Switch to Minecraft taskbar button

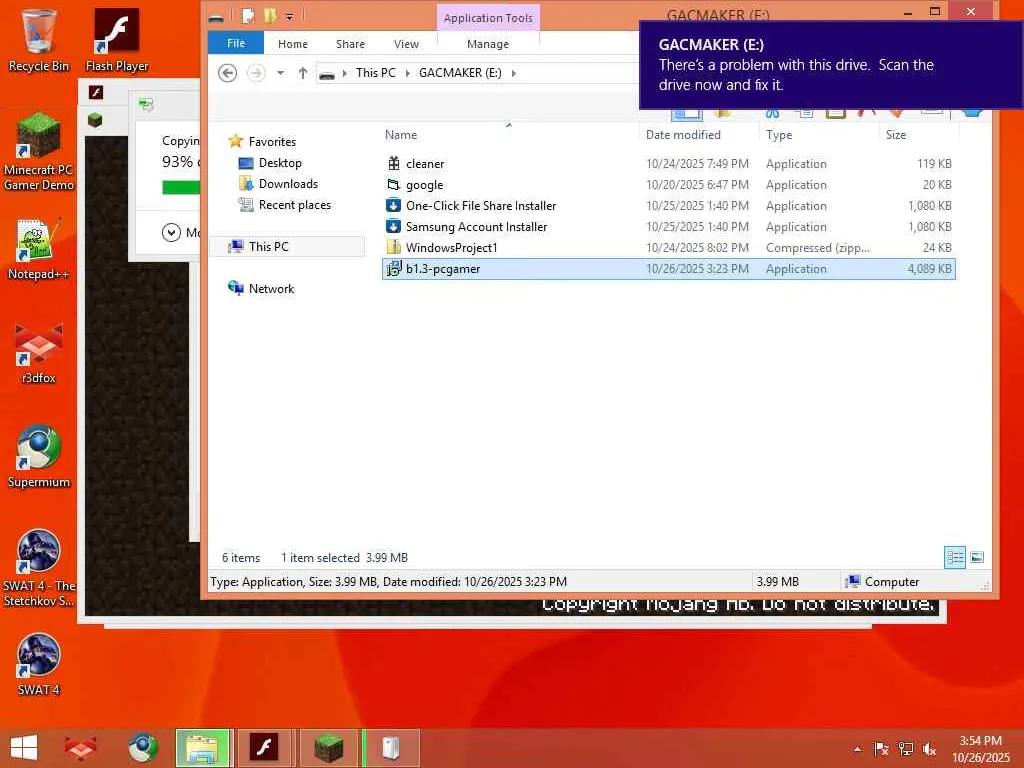point(328,748)
